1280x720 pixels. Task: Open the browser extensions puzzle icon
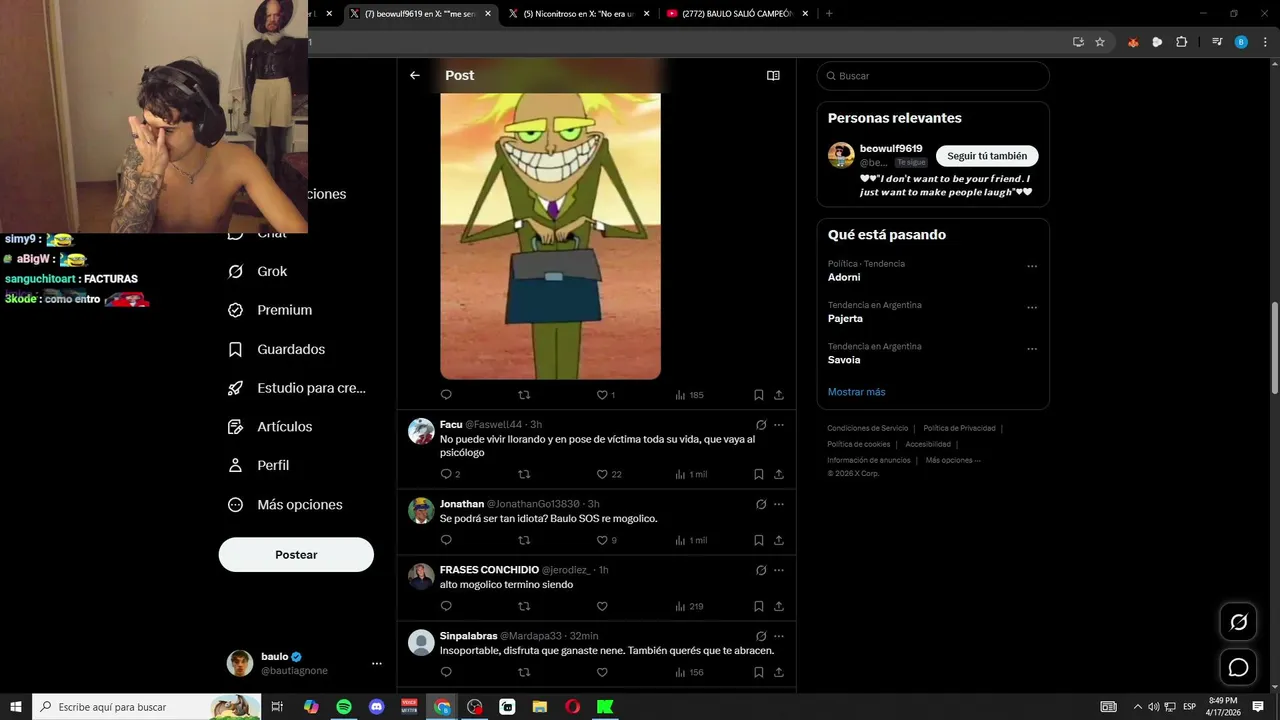(x=1181, y=42)
